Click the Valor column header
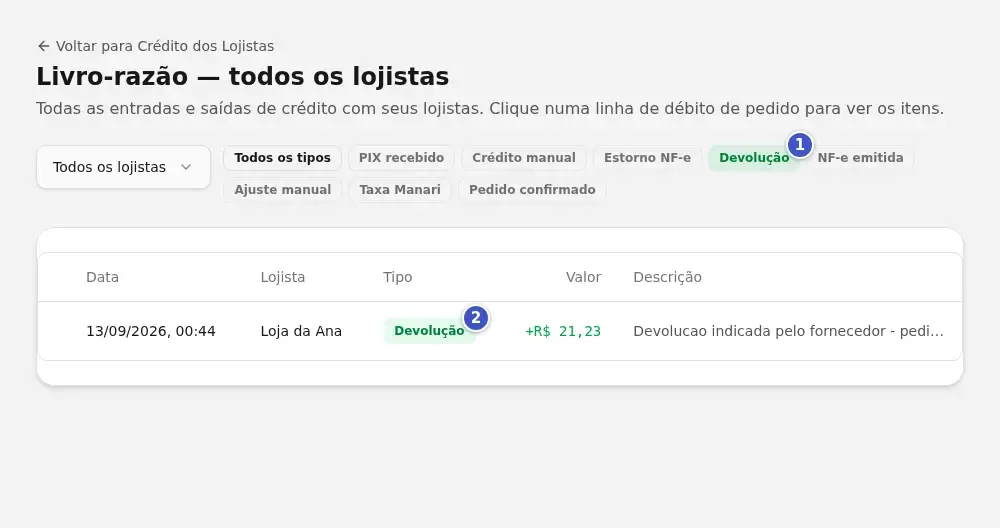This screenshot has width=1000, height=528. [x=584, y=277]
